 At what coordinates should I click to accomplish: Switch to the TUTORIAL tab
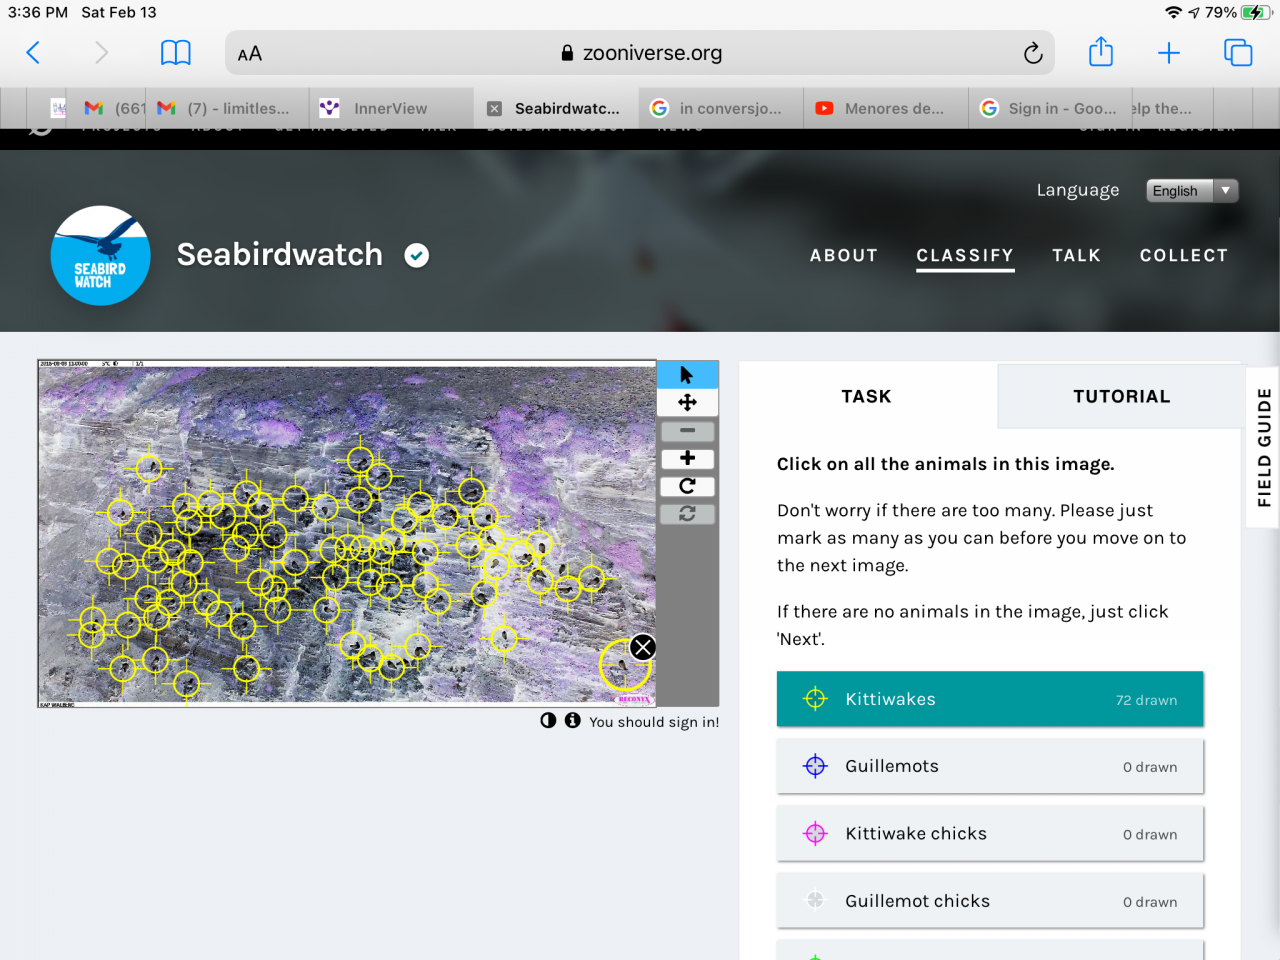[1121, 396]
